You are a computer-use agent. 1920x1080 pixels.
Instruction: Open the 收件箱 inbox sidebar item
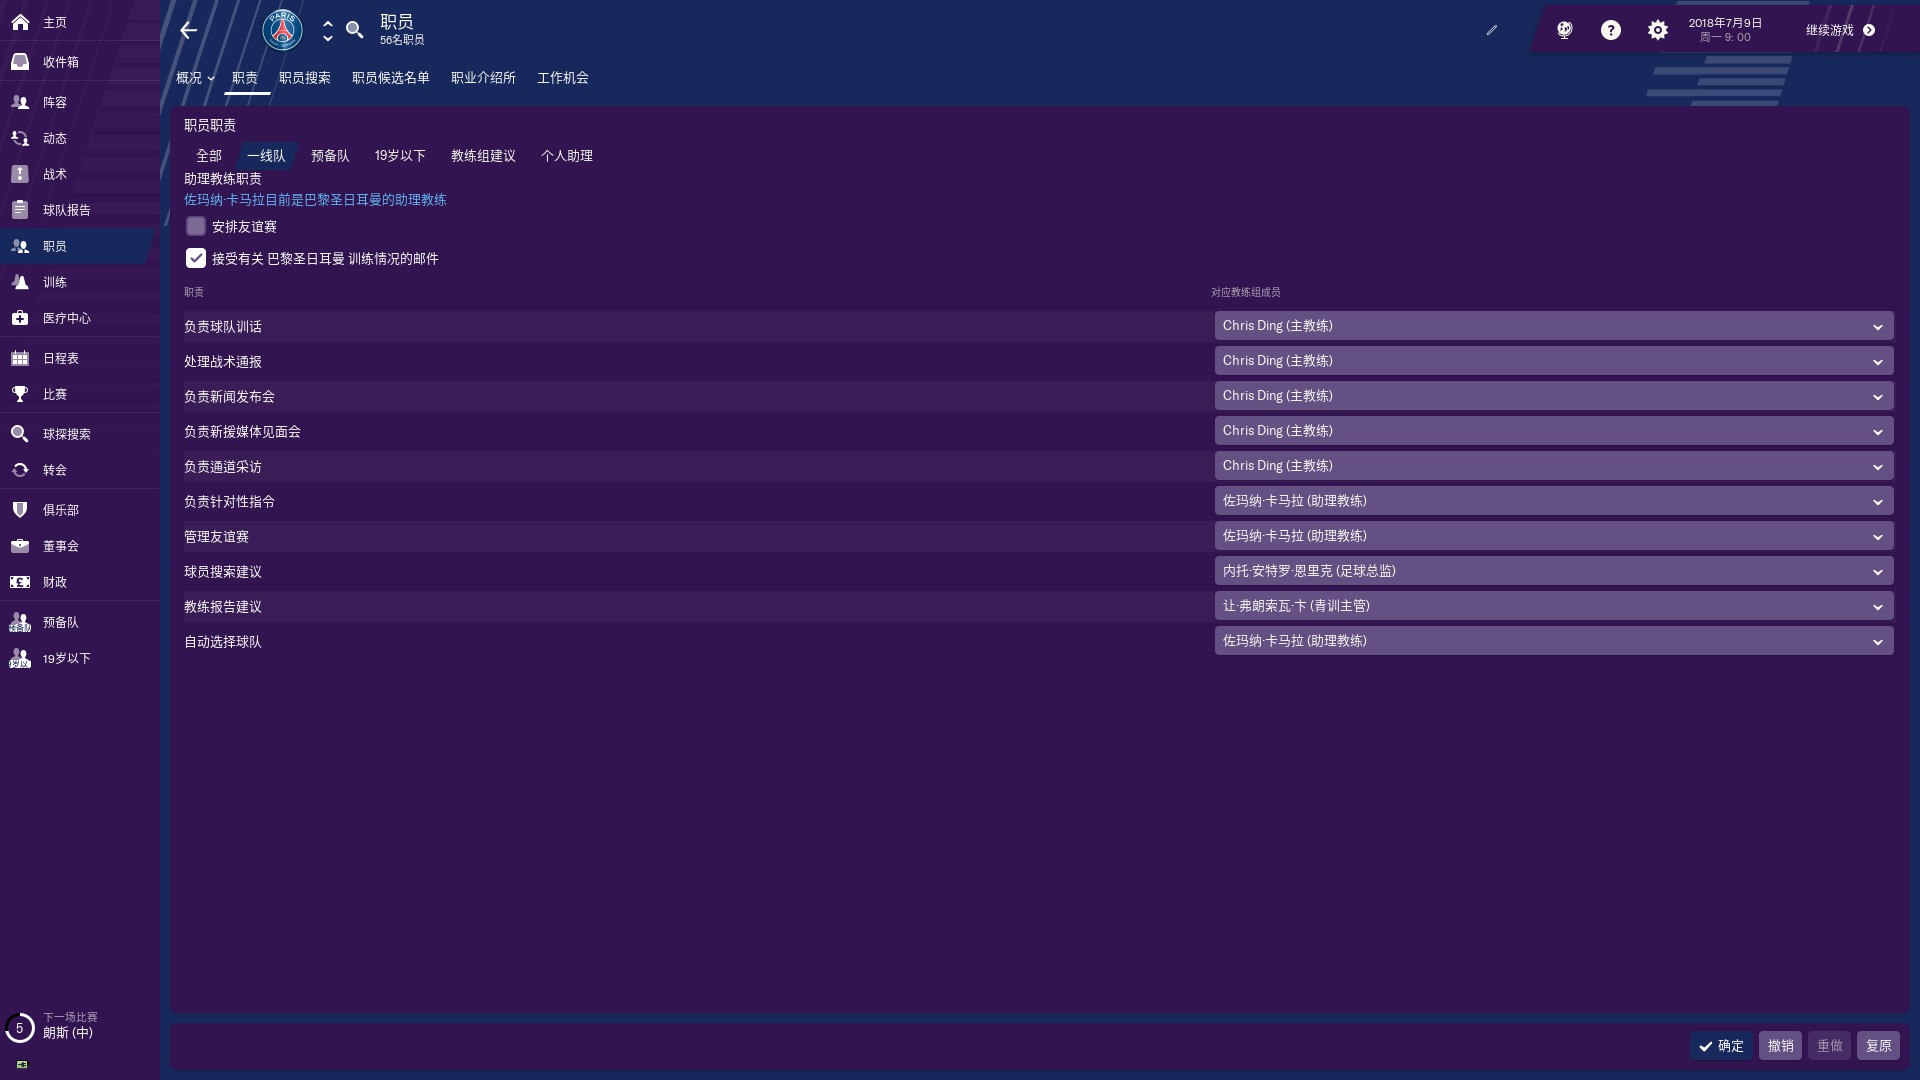click(x=60, y=62)
